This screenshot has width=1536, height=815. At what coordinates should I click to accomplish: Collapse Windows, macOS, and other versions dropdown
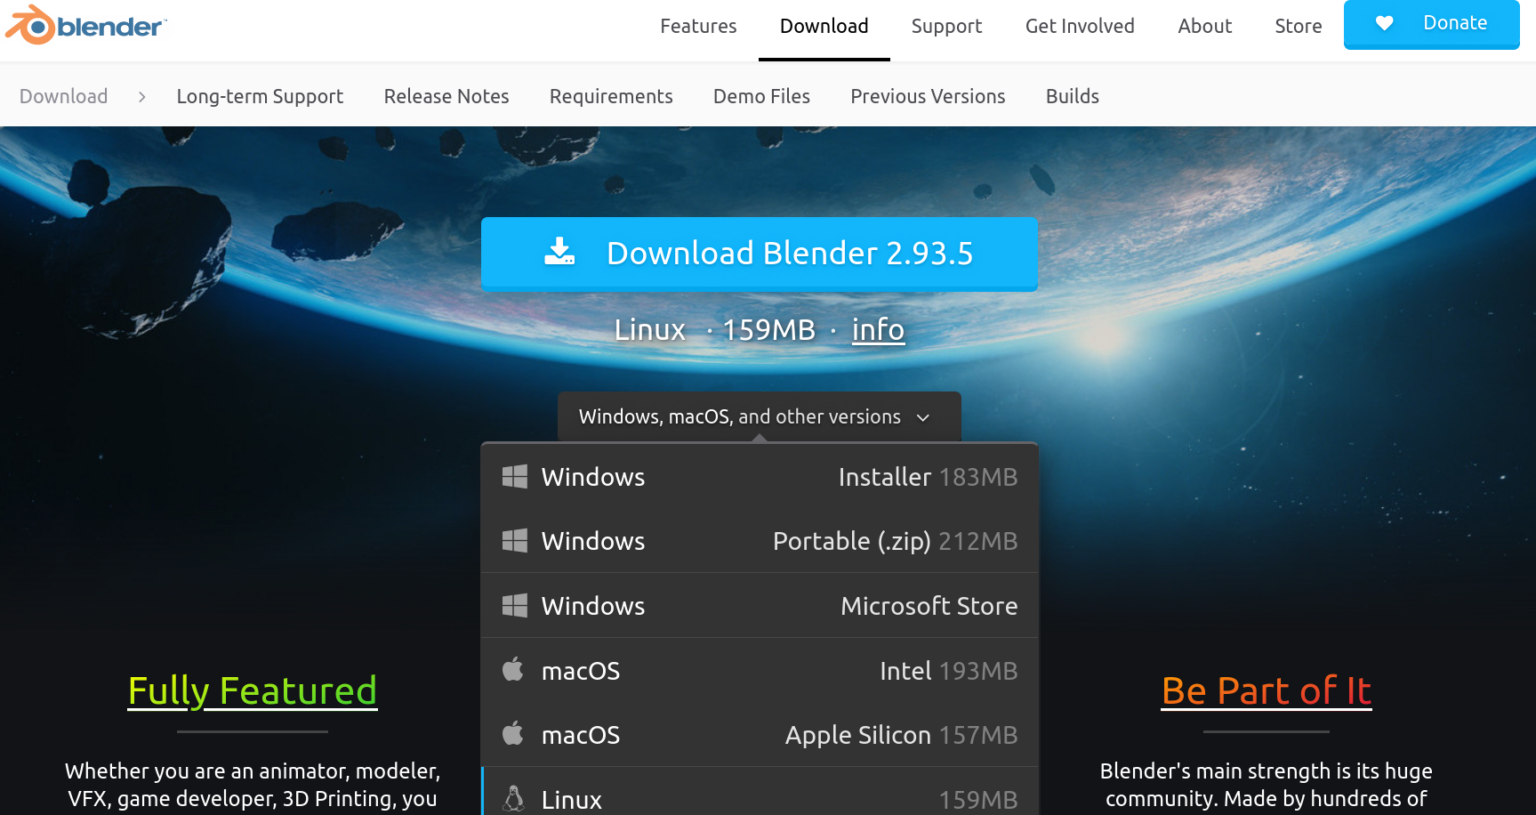(759, 416)
